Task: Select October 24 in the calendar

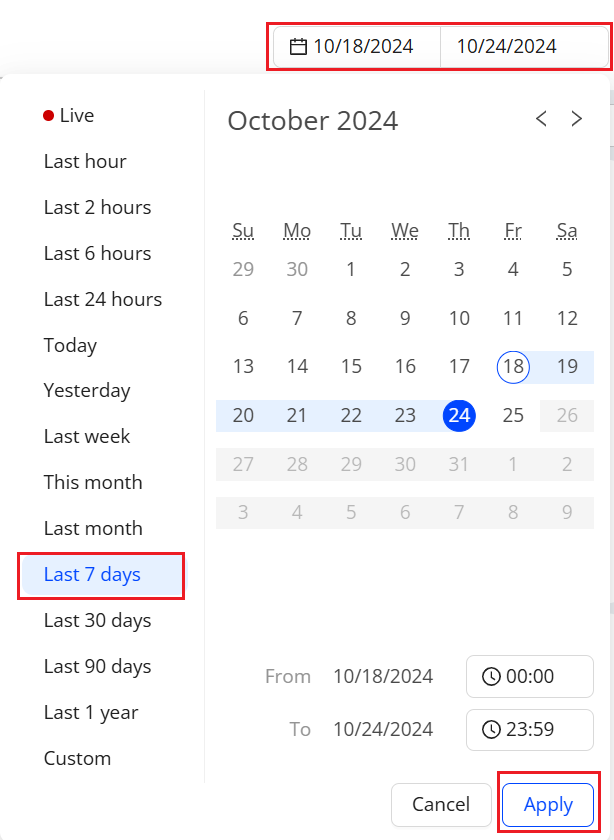Action: click(459, 415)
